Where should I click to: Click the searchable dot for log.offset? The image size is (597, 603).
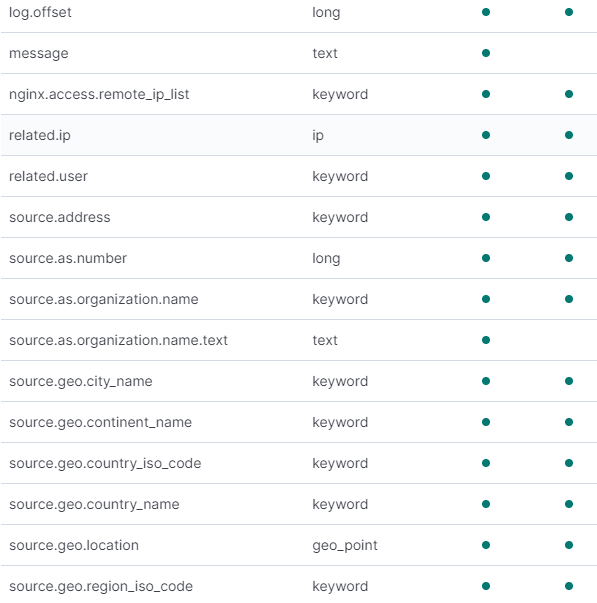tap(486, 12)
